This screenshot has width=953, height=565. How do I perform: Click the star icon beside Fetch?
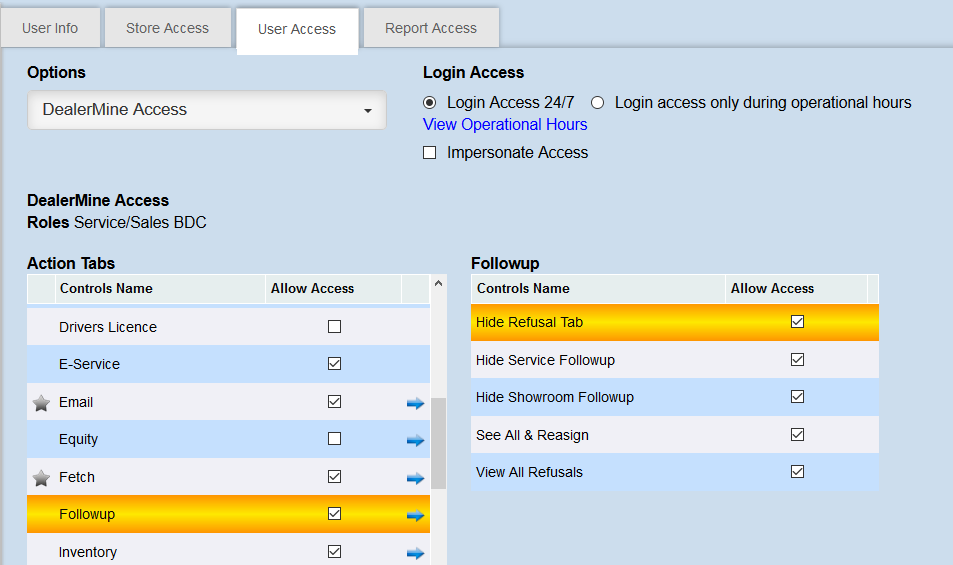pos(41,478)
